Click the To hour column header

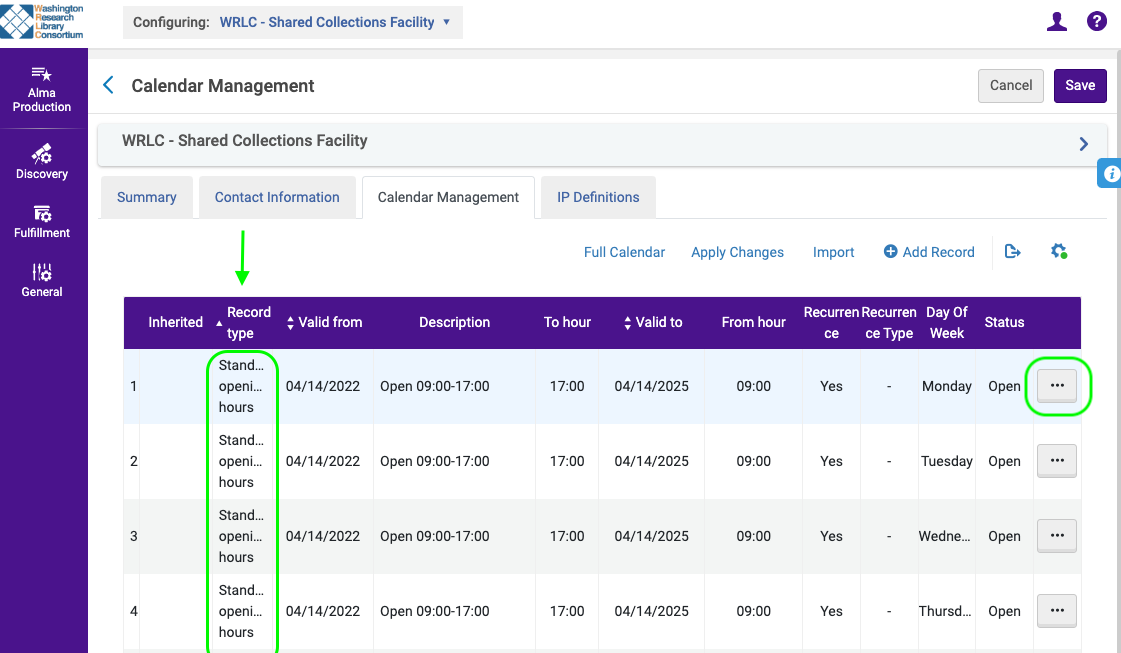coord(567,323)
